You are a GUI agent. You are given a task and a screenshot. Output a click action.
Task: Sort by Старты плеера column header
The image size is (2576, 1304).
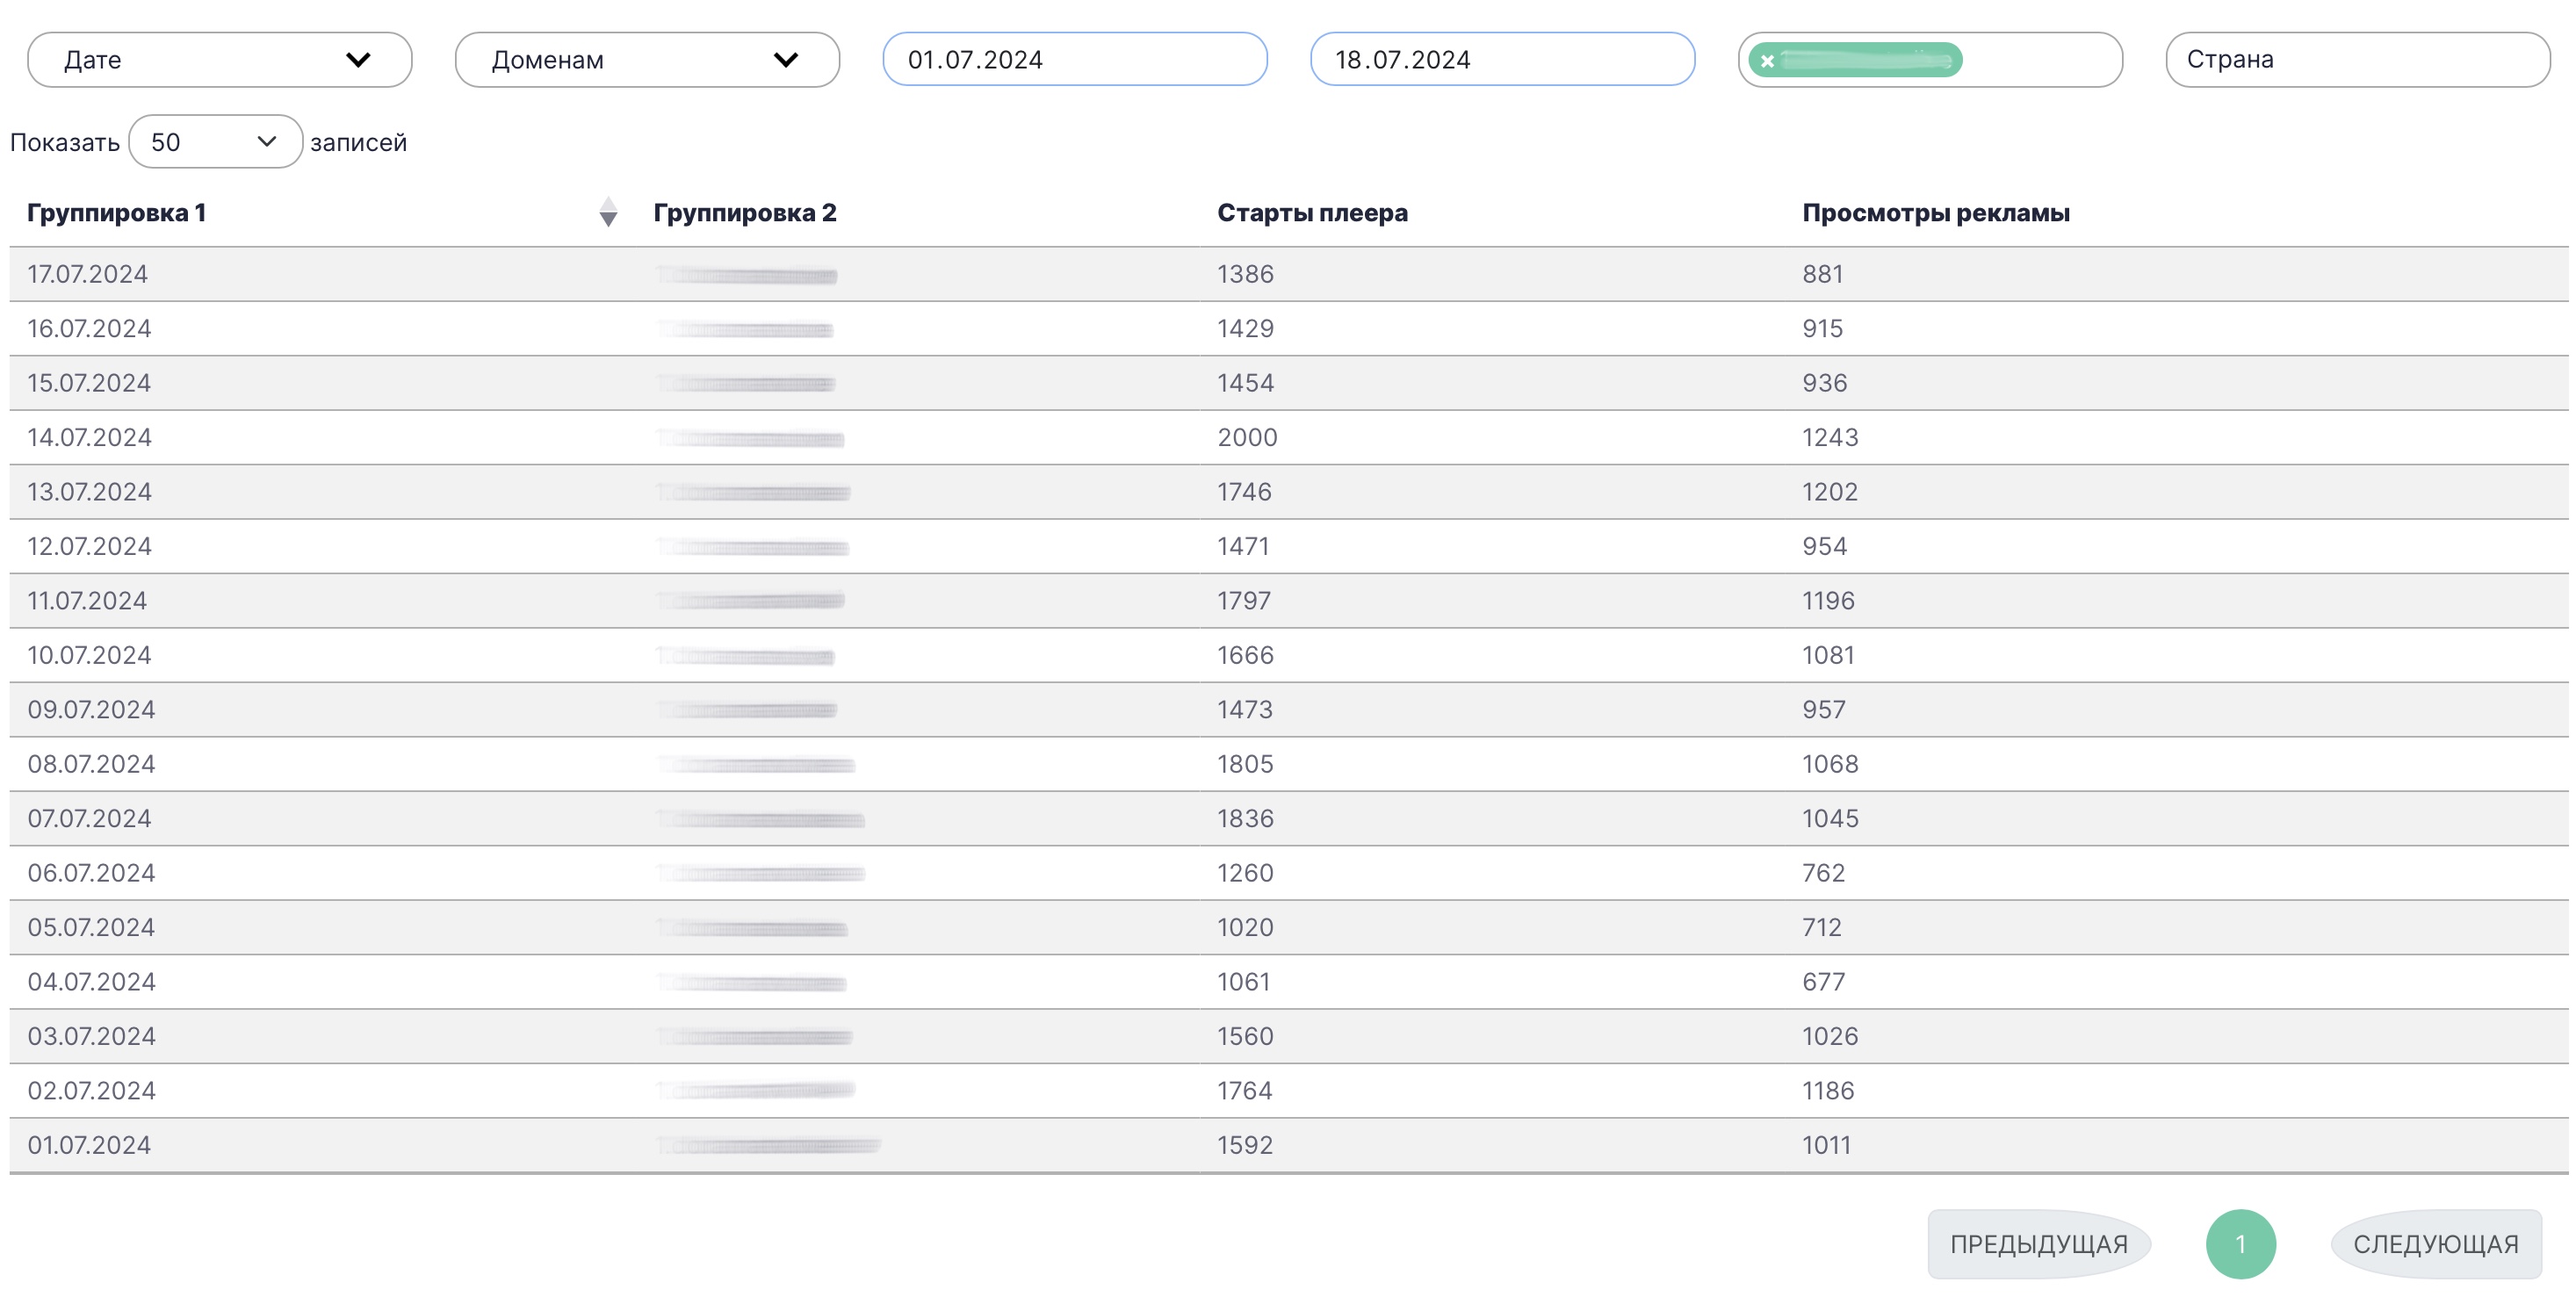(x=1311, y=213)
